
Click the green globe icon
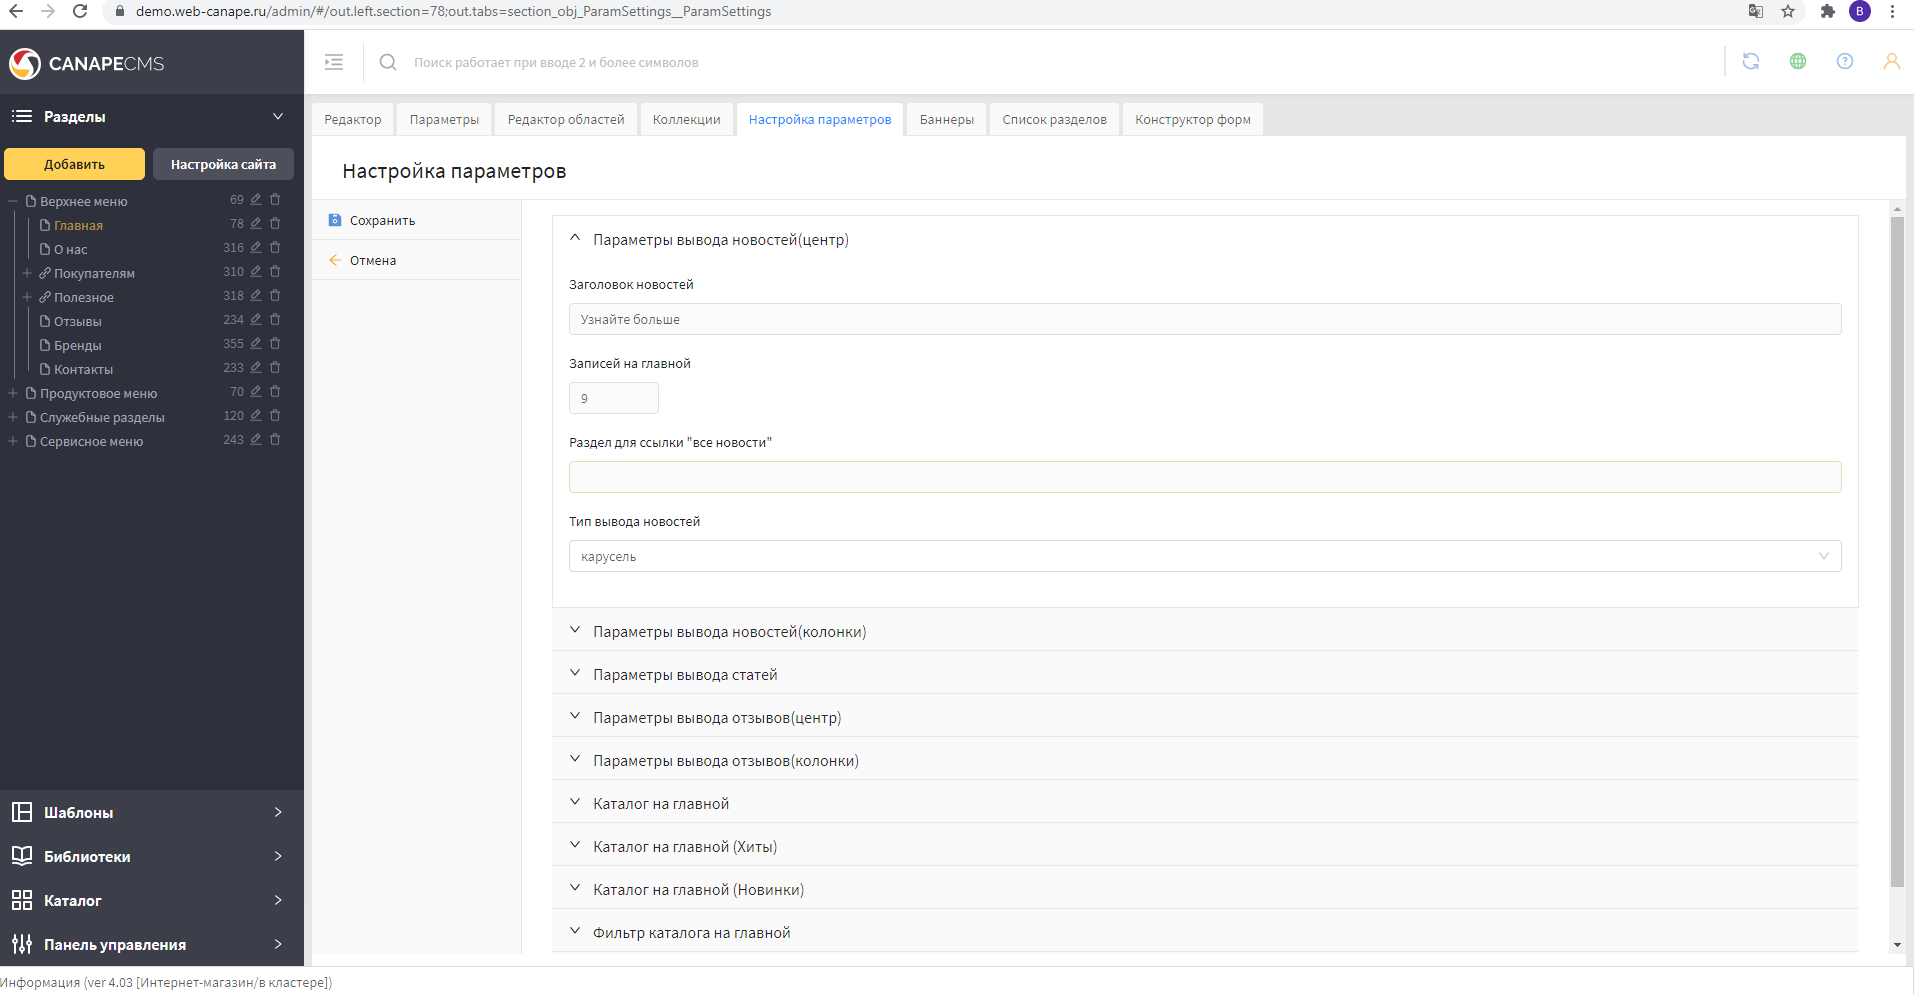[1797, 62]
